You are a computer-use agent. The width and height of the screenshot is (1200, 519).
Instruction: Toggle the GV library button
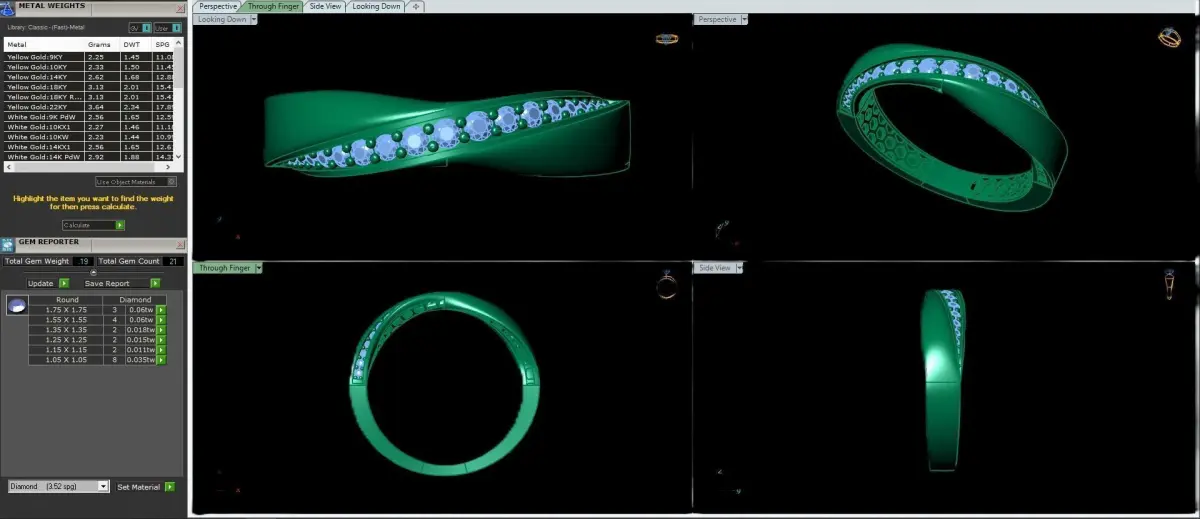(x=141, y=28)
